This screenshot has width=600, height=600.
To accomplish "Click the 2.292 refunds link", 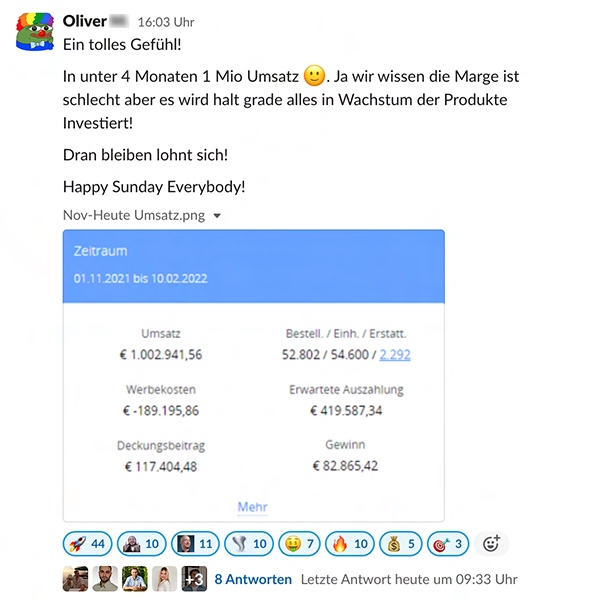I will pos(395,355).
